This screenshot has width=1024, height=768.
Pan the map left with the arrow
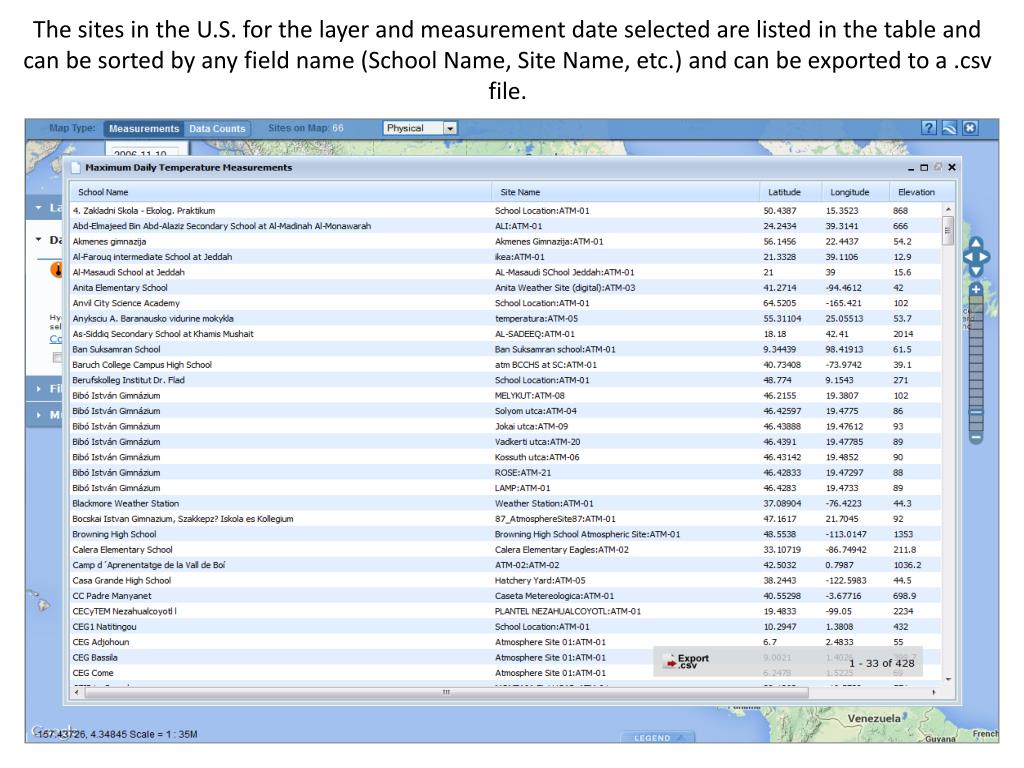pyautogui.click(x=968, y=257)
